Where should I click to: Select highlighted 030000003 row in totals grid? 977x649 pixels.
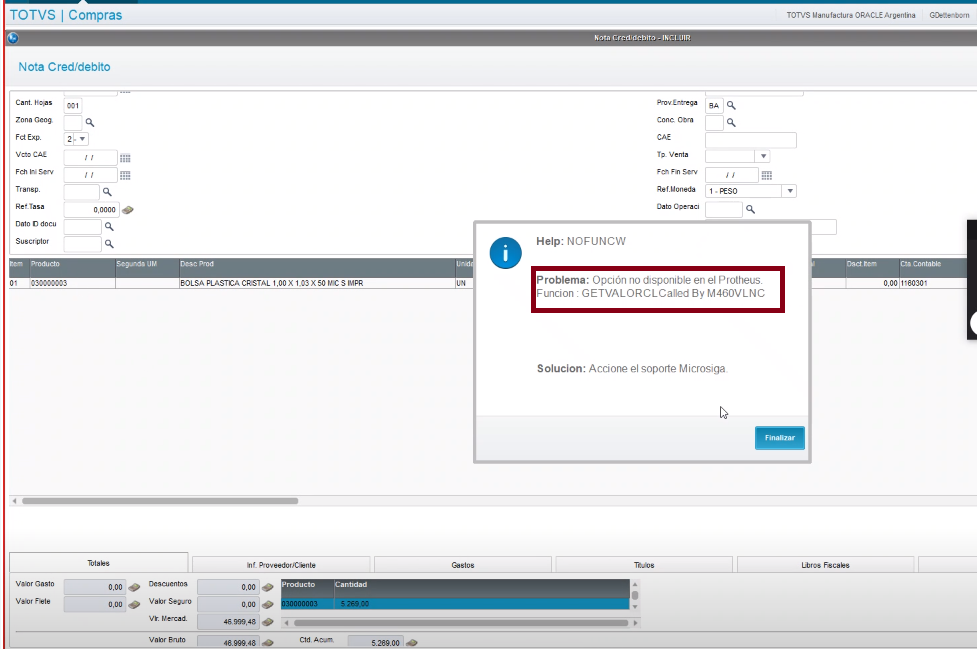coord(455,604)
